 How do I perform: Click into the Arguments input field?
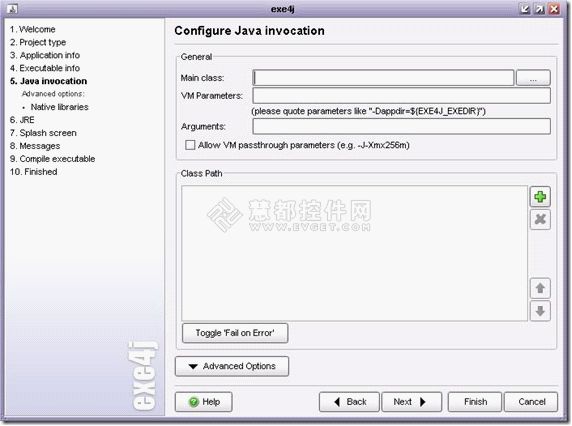pyautogui.click(x=401, y=127)
